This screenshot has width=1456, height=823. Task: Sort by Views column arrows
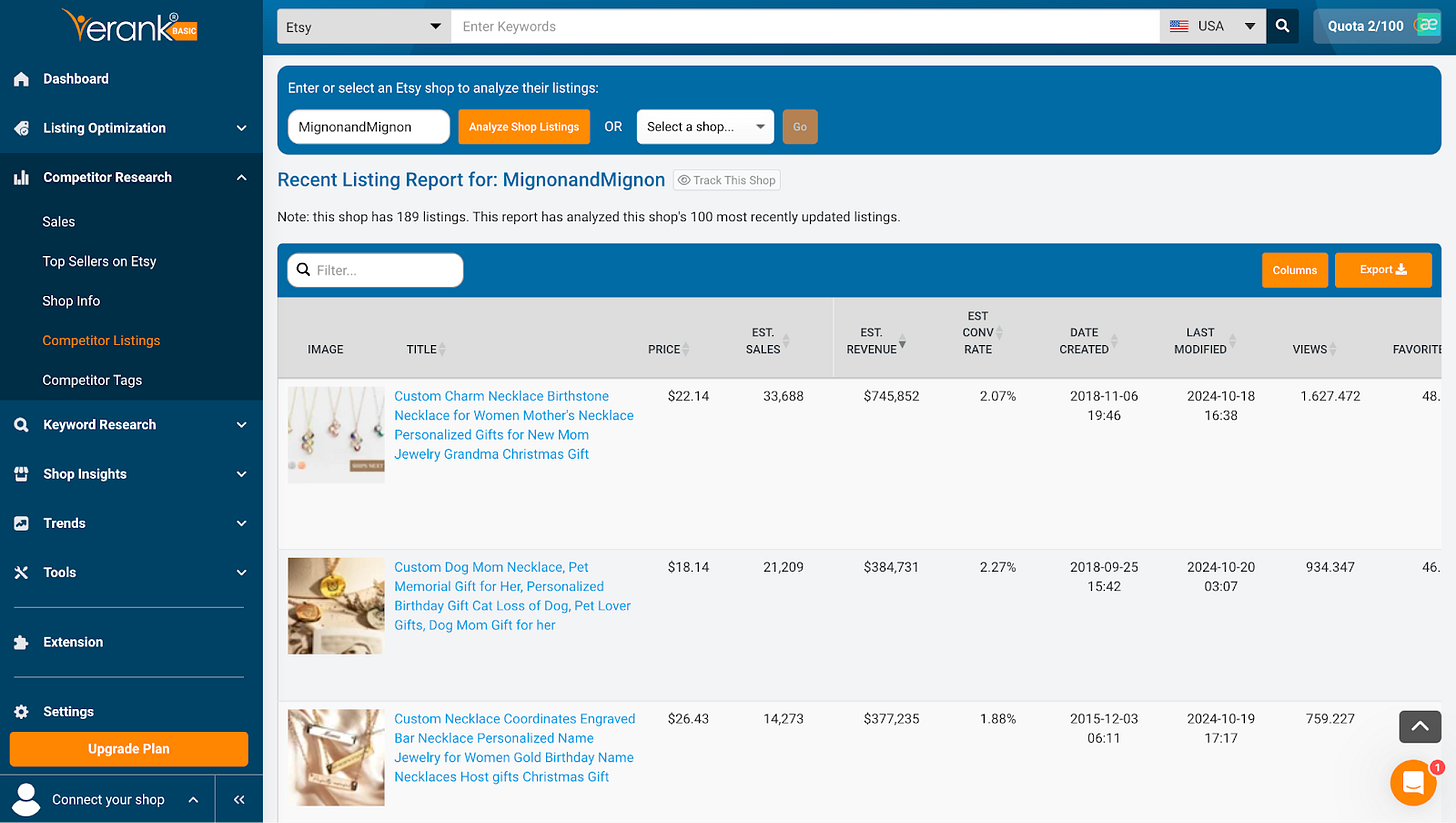point(1333,349)
